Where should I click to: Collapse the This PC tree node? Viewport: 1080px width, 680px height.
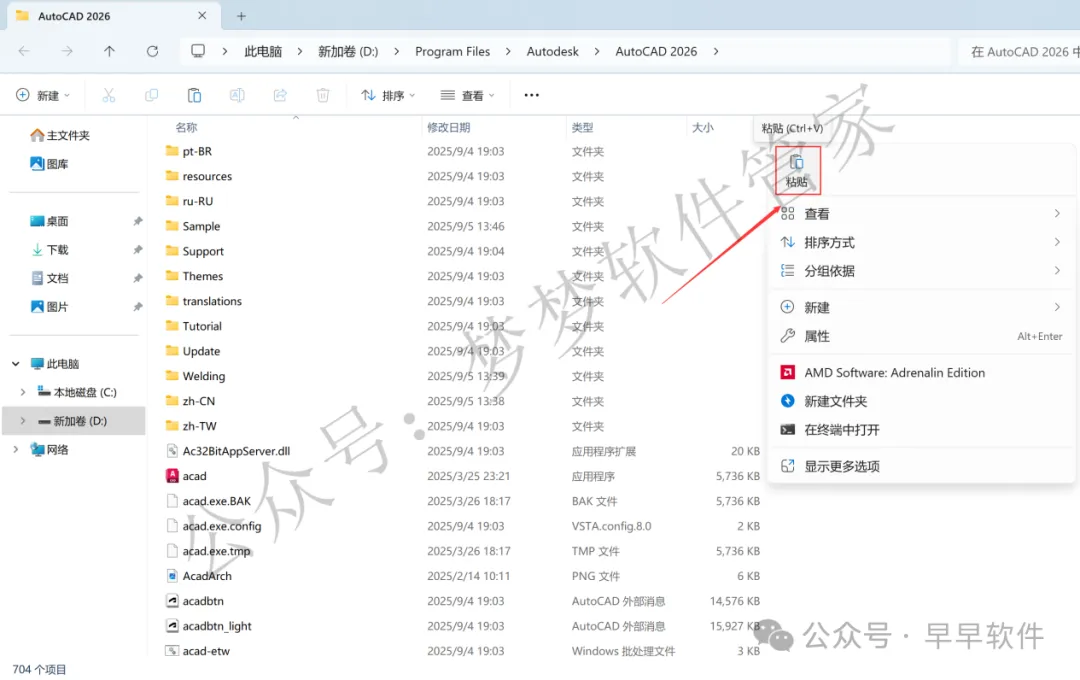pos(16,364)
